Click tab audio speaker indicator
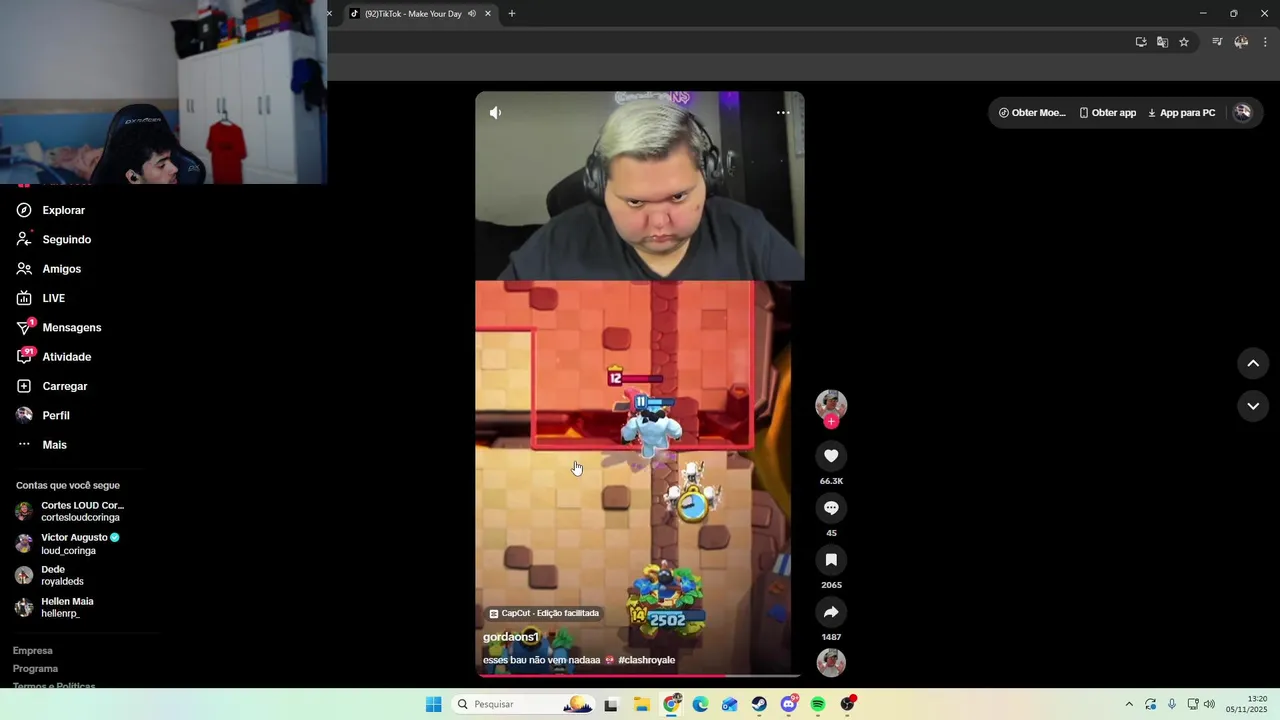1280x720 pixels. click(x=472, y=14)
